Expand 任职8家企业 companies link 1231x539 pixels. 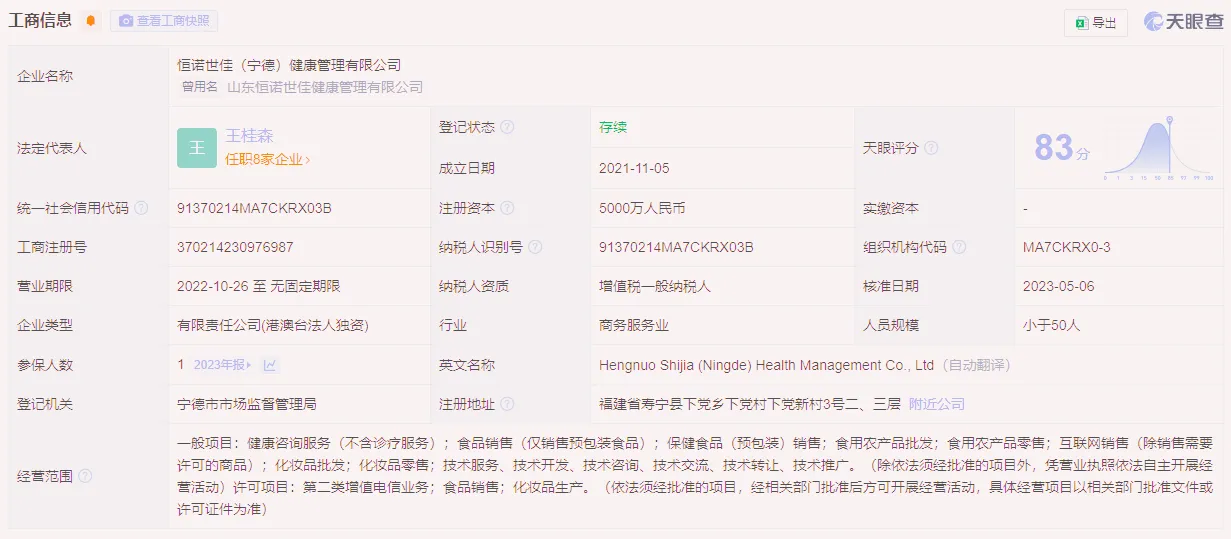(267, 159)
